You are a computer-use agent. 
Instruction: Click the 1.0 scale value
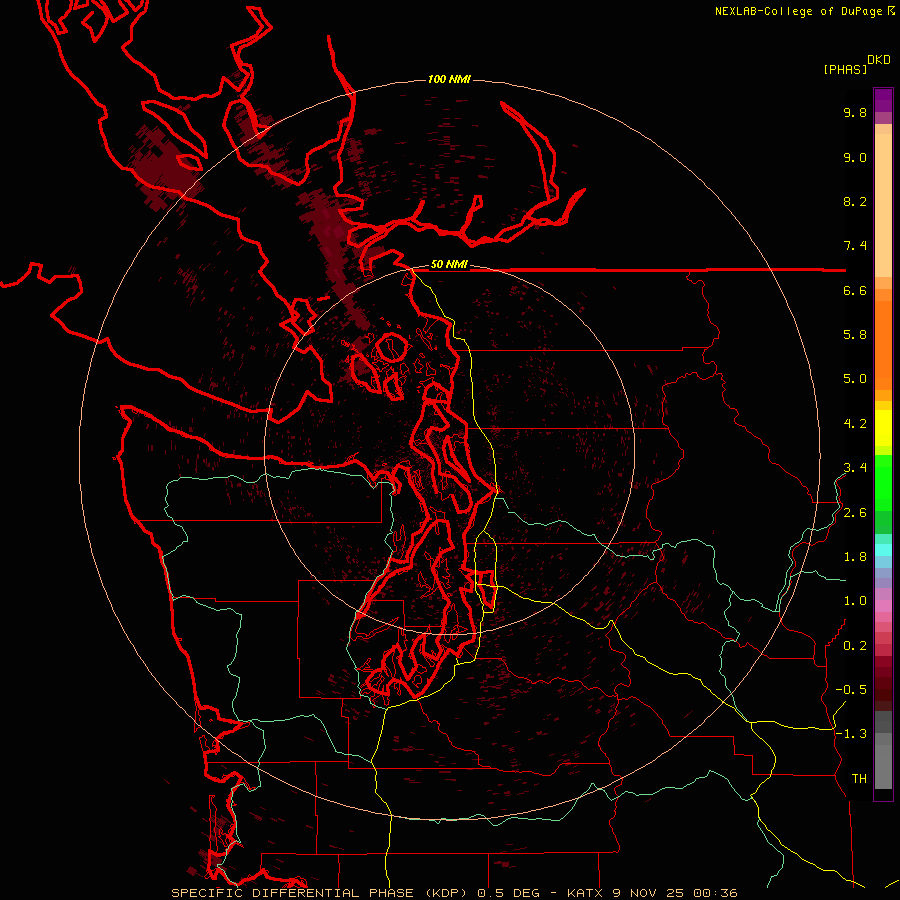click(x=855, y=601)
